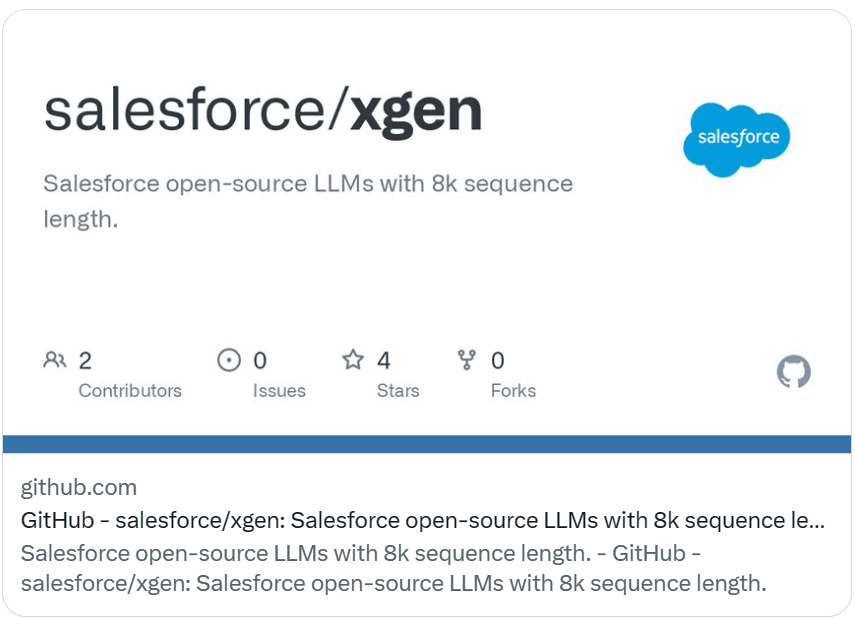This screenshot has width=855, height=619.
Task: Click the Issues count showing 0
Action: tap(260, 360)
